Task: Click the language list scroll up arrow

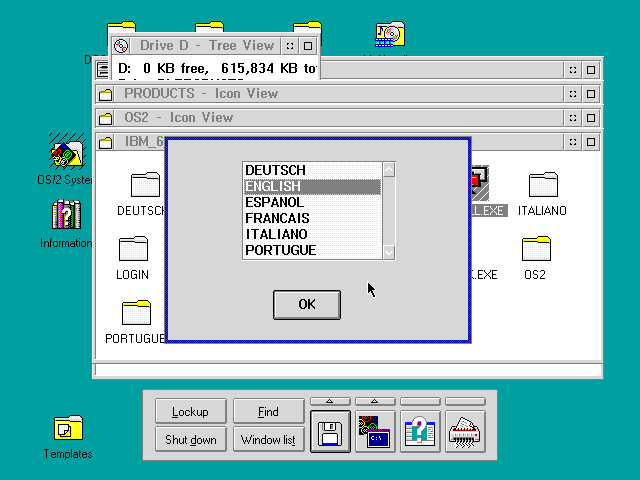Action: click(x=389, y=170)
